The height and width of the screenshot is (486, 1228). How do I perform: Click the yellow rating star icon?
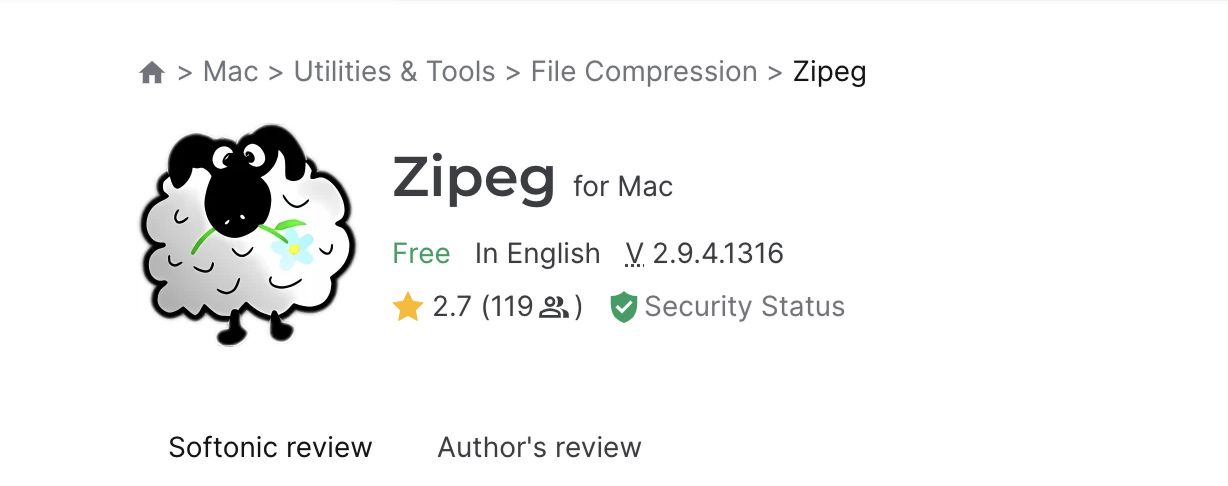pyautogui.click(x=408, y=307)
